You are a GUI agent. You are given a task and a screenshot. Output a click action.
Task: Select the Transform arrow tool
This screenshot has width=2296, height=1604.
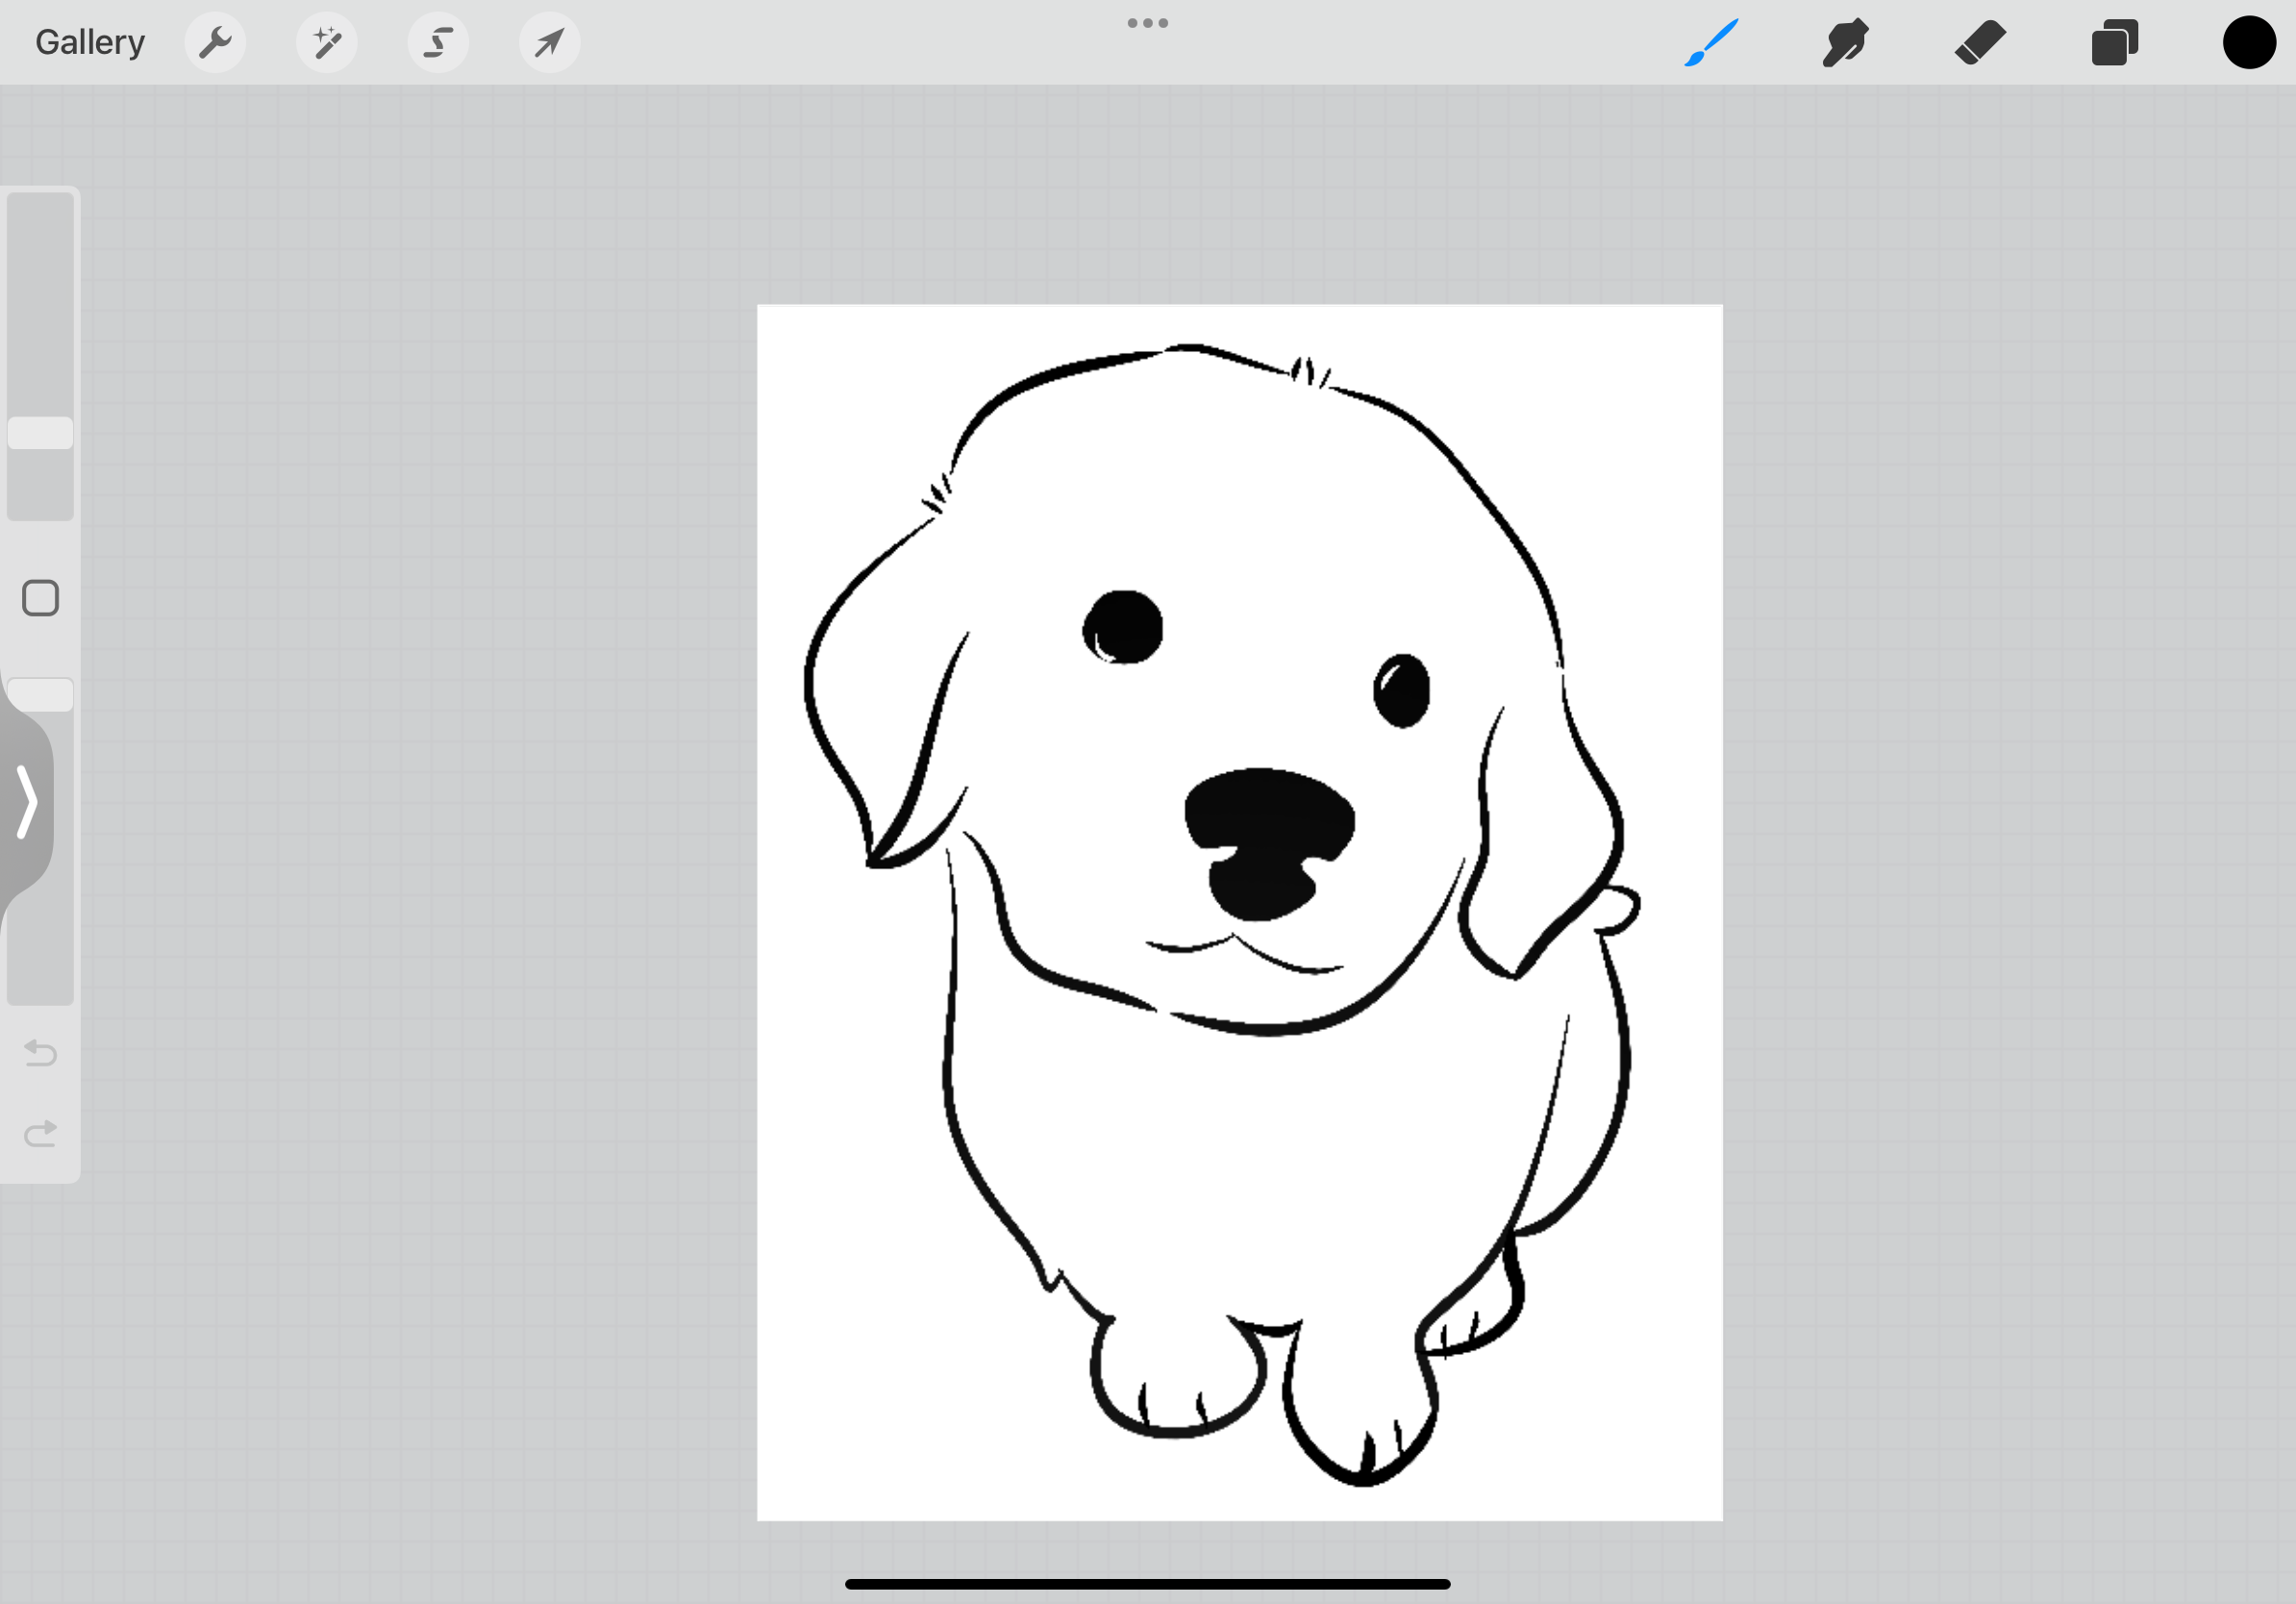[x=549, y=42]
